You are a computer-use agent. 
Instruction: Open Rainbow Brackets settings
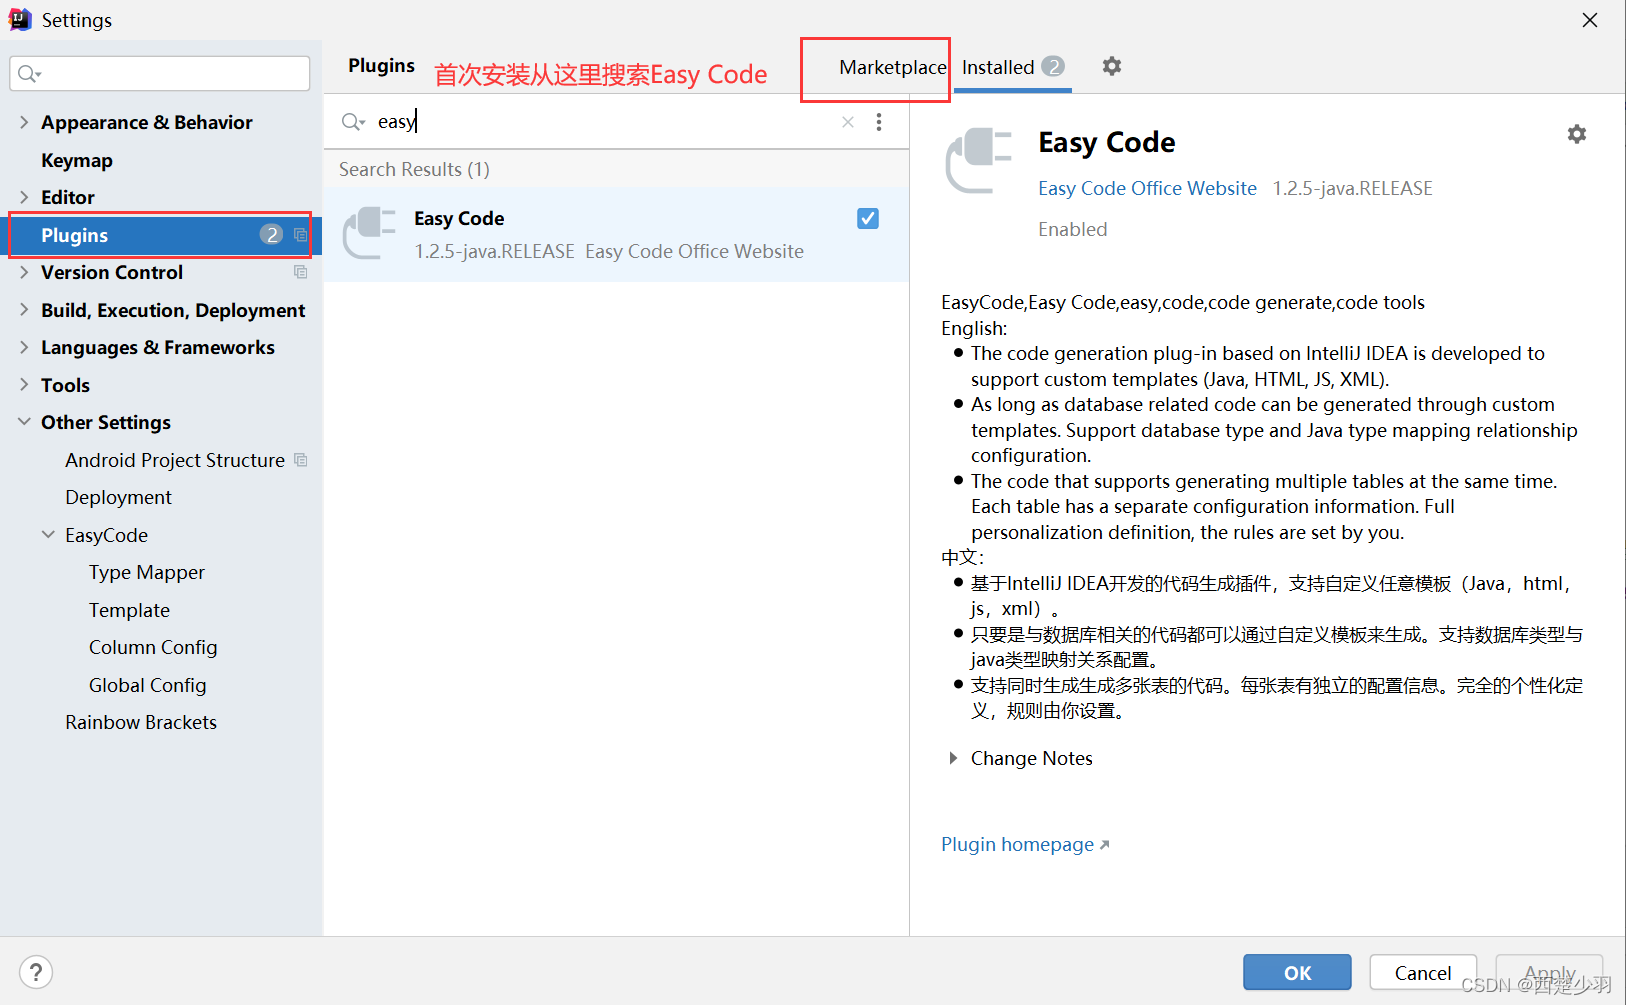141,722
